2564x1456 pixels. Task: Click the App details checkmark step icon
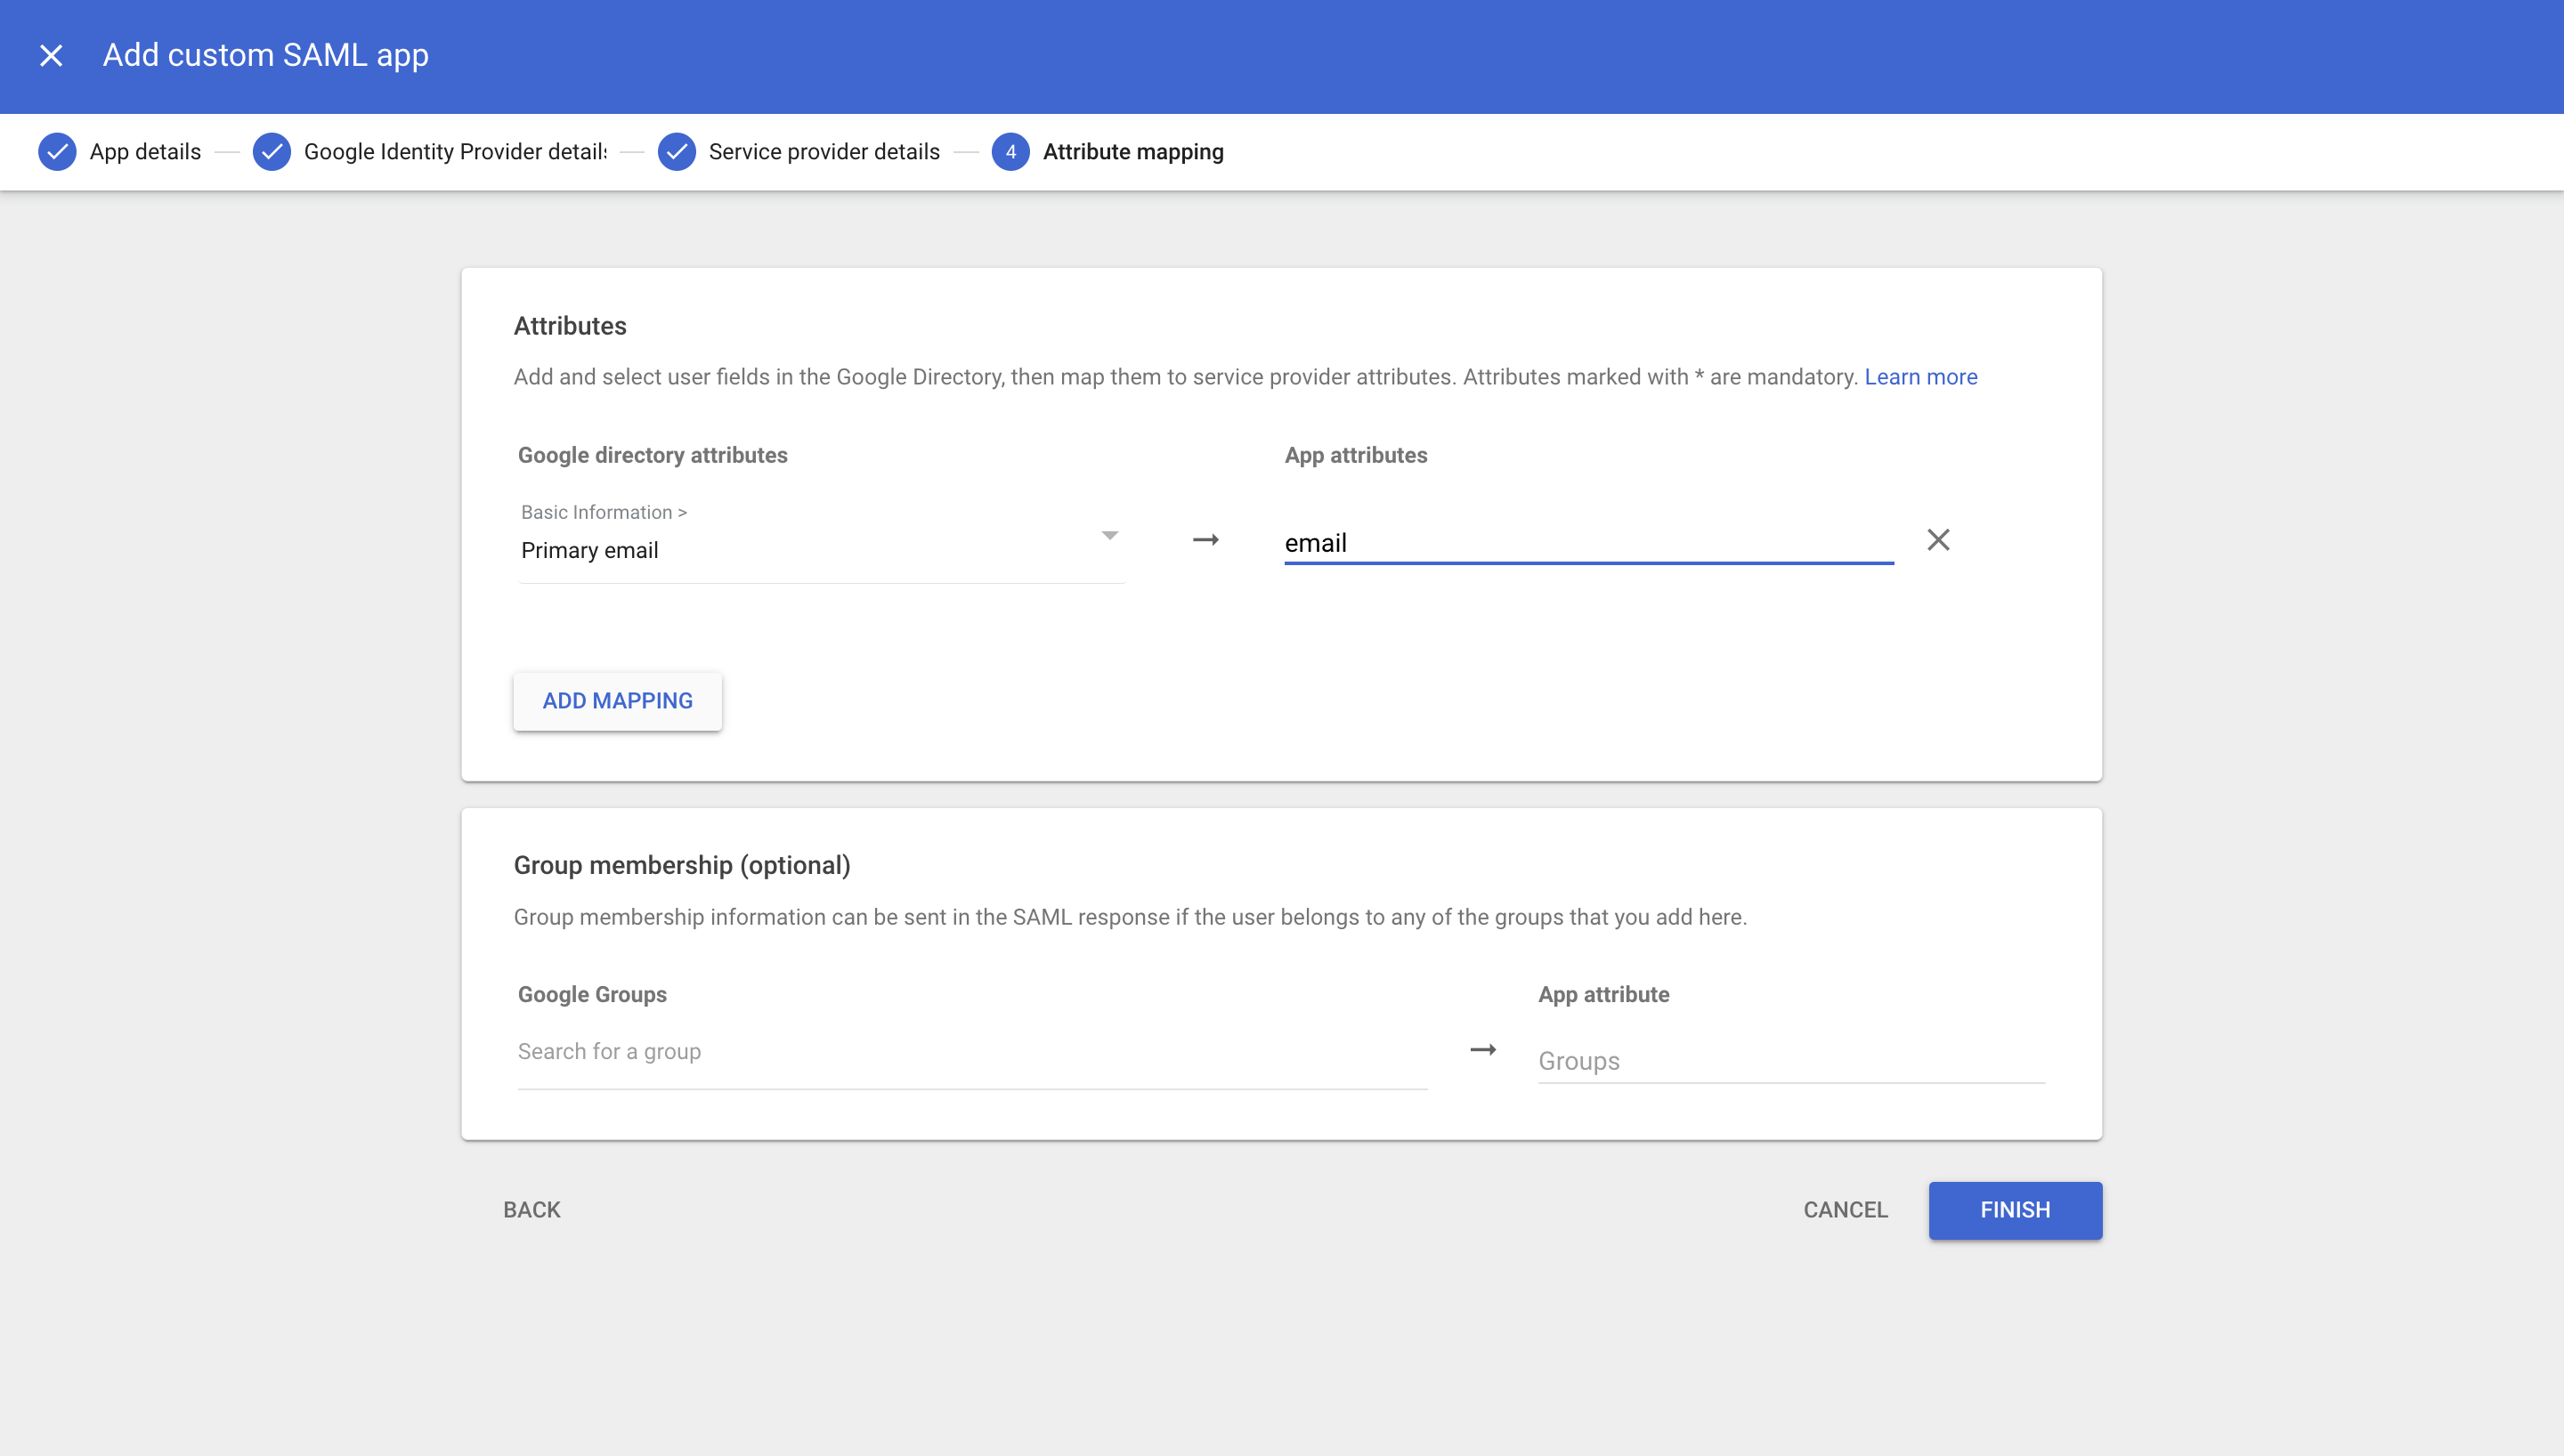[57, 152]
